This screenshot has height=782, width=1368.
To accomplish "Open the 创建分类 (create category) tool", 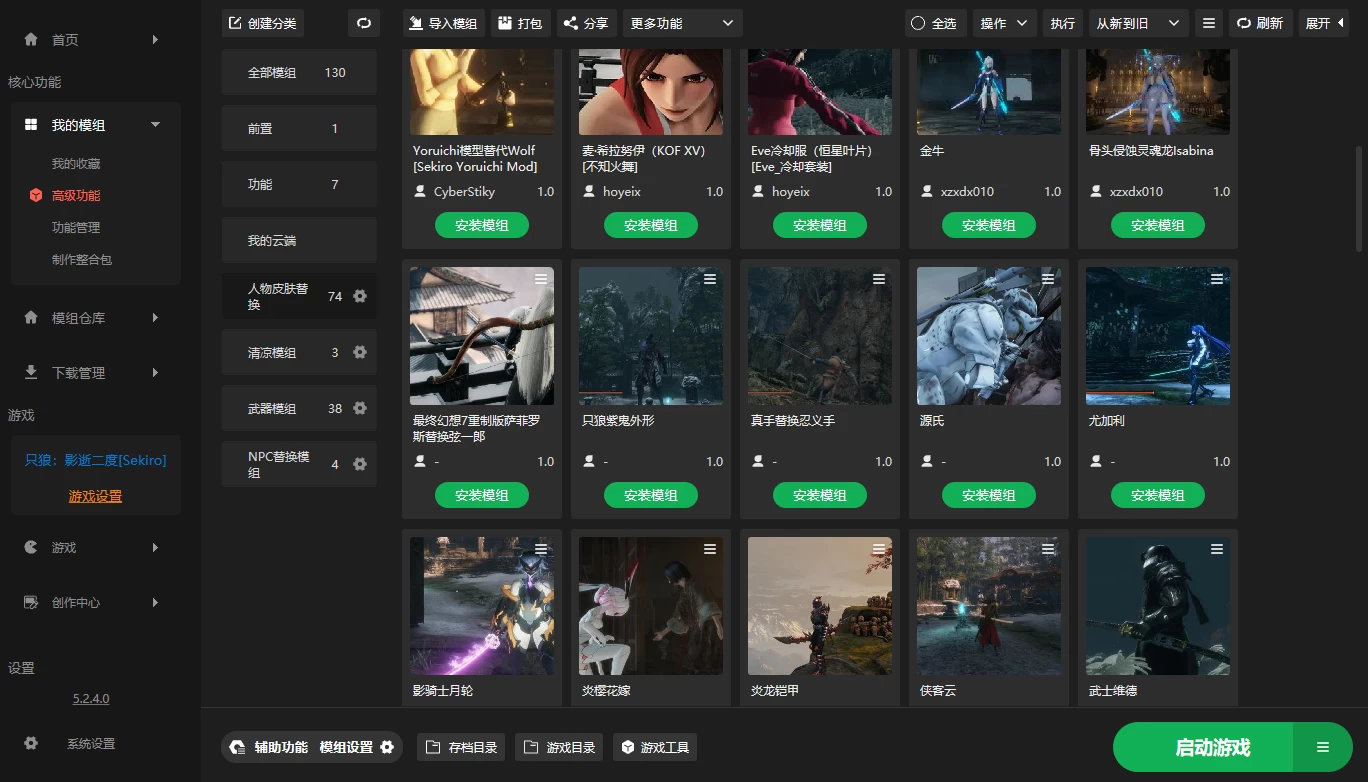I will pos(262,22).
